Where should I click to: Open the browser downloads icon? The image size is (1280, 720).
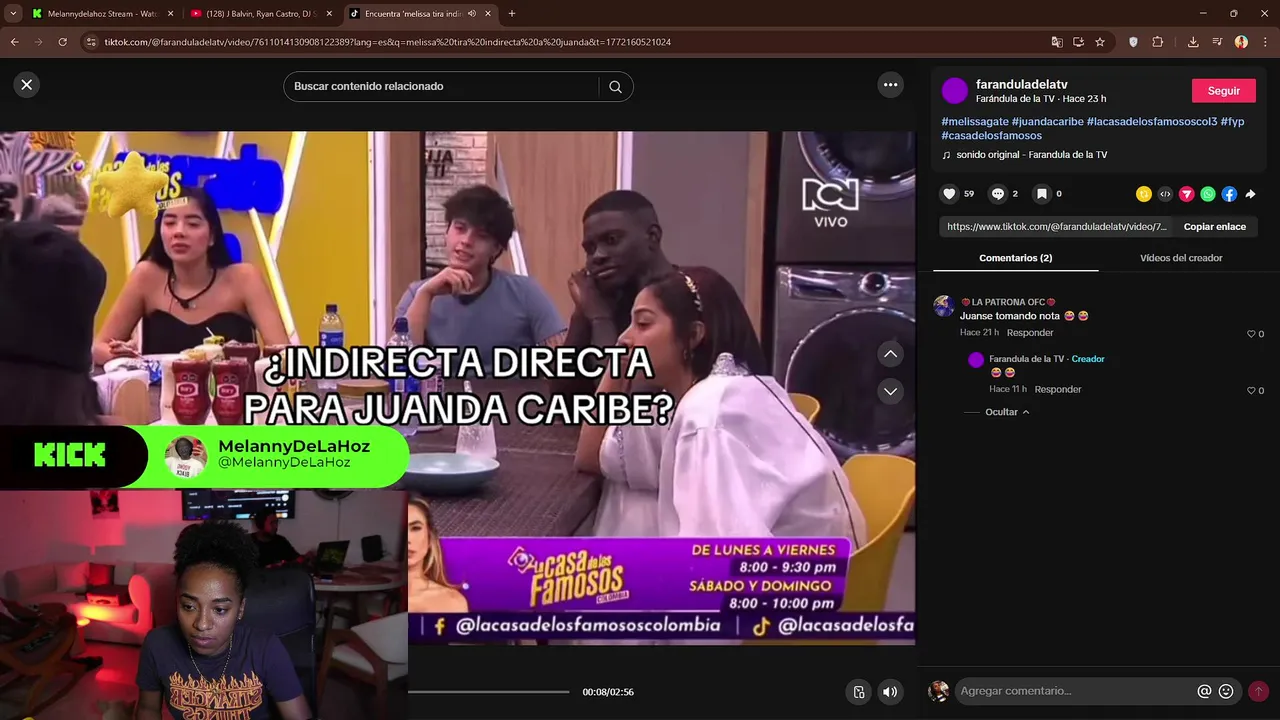(1193, 42)
